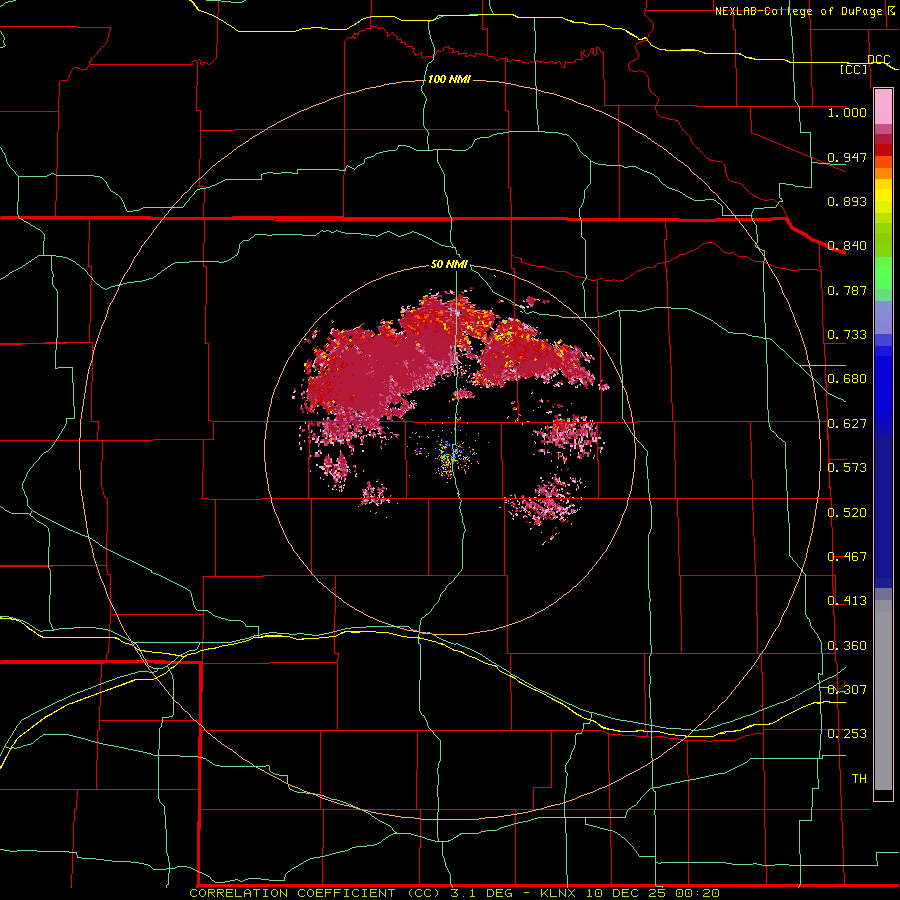Pick the light pink top color bar segment
This screenshot has width=900, height=900.
coord(883,106)
